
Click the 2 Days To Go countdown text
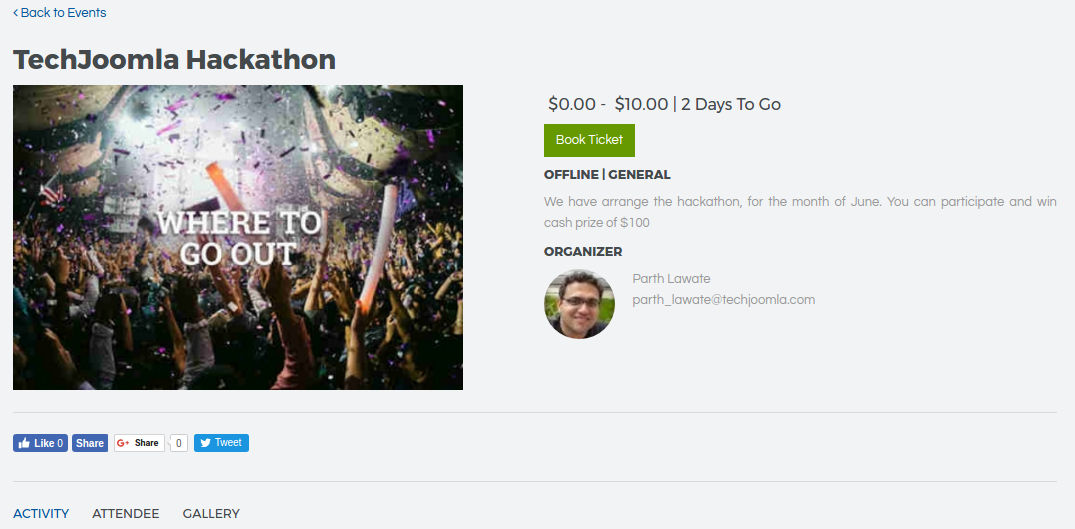click(x=731, y=104)
